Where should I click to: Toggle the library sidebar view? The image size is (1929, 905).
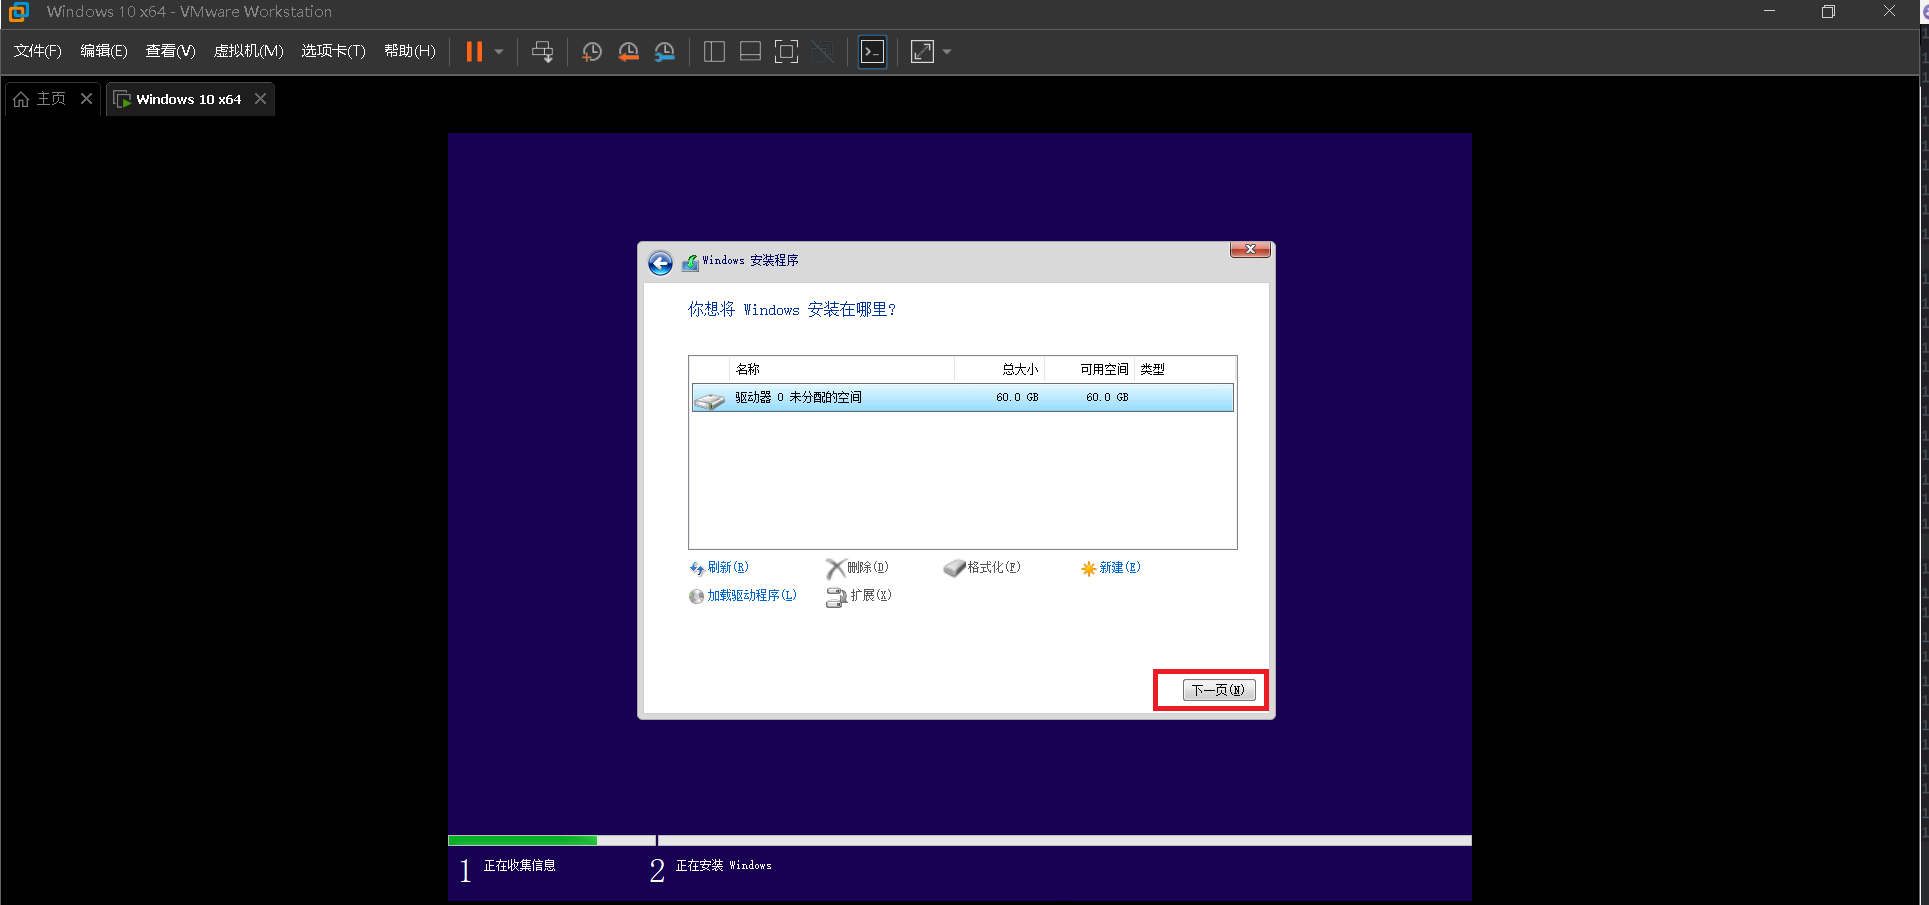[714, 52]
